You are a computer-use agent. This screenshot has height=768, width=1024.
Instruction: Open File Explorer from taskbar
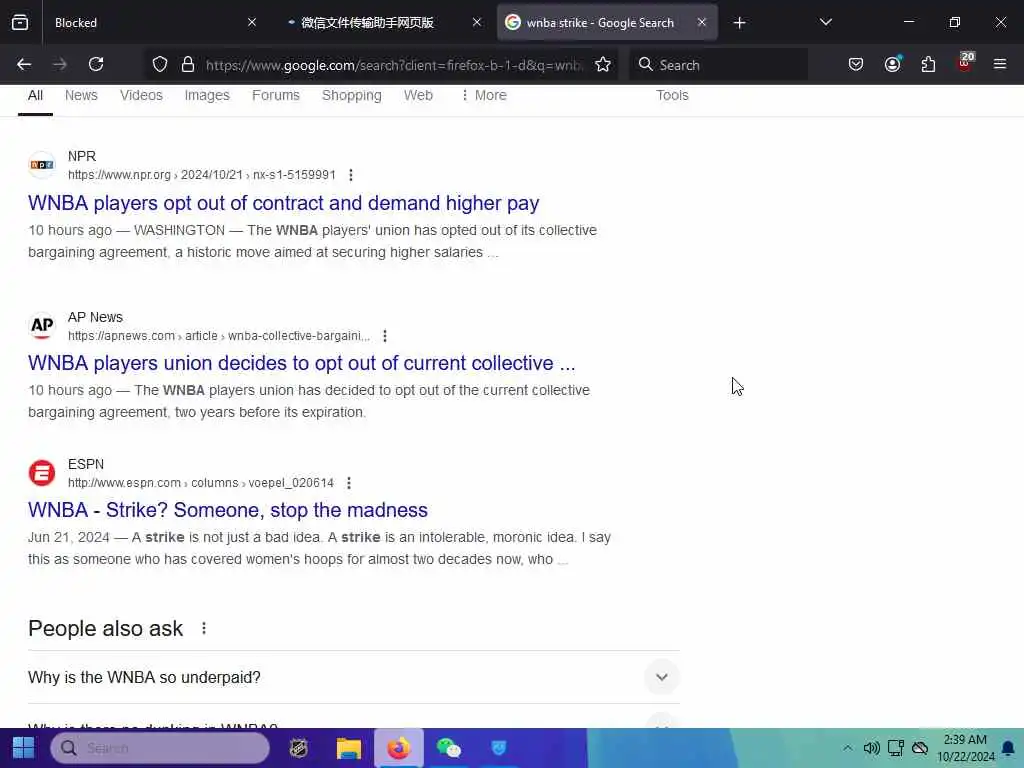349,748
